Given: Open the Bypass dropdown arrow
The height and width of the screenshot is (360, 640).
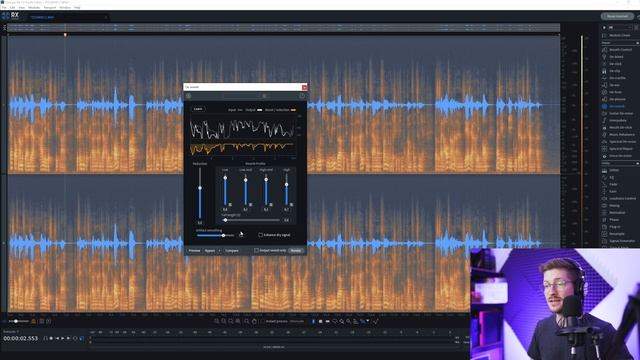Looking at the screenshot, I should click(x=219, y=251).
